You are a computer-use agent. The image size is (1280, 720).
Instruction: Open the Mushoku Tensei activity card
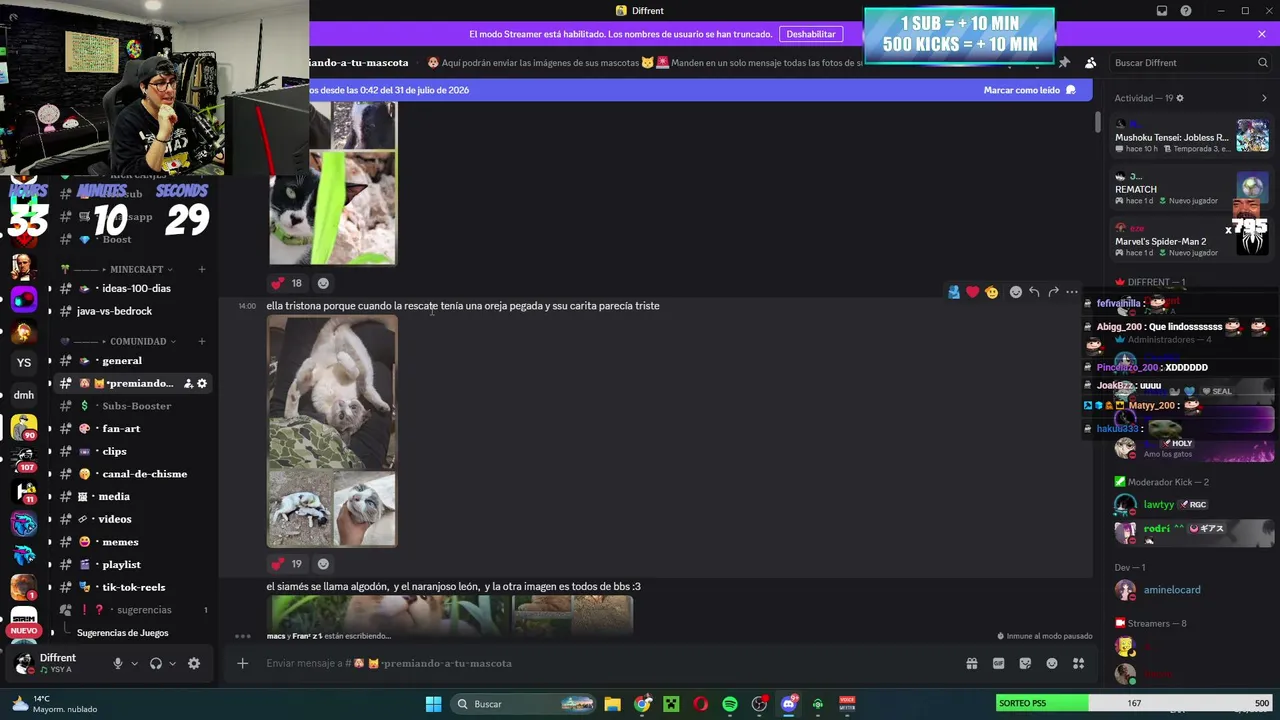[x=1191, y=137]
